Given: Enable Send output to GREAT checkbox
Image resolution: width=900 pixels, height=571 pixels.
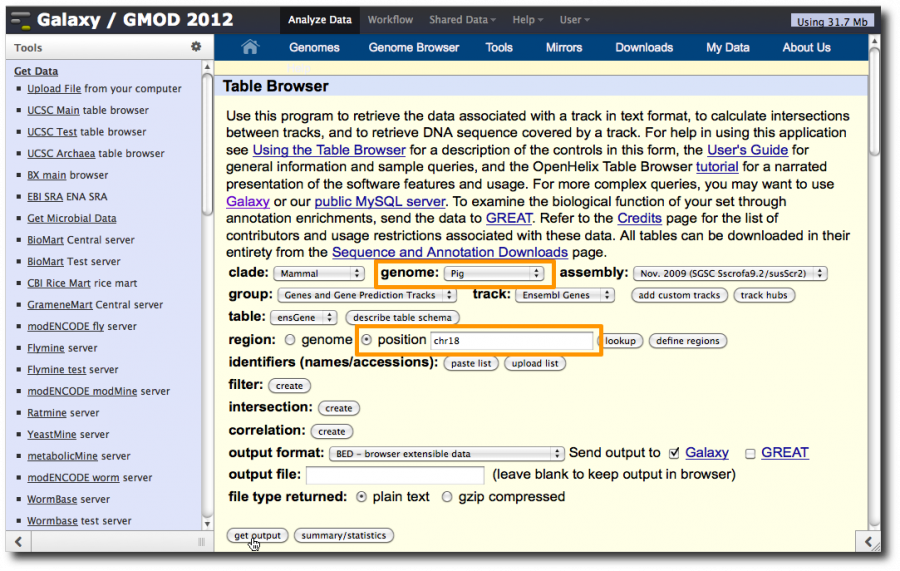Looking at the screenshot, I should click(750, 454).
